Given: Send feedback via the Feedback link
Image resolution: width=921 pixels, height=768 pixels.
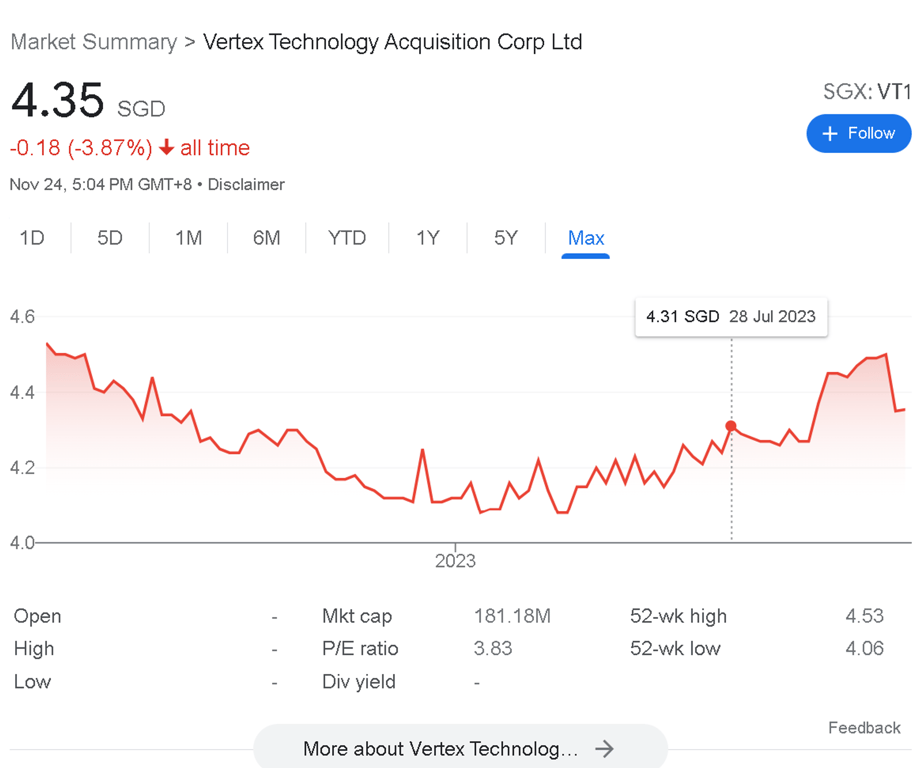Looking at the screenshot, I should [864, 728].
